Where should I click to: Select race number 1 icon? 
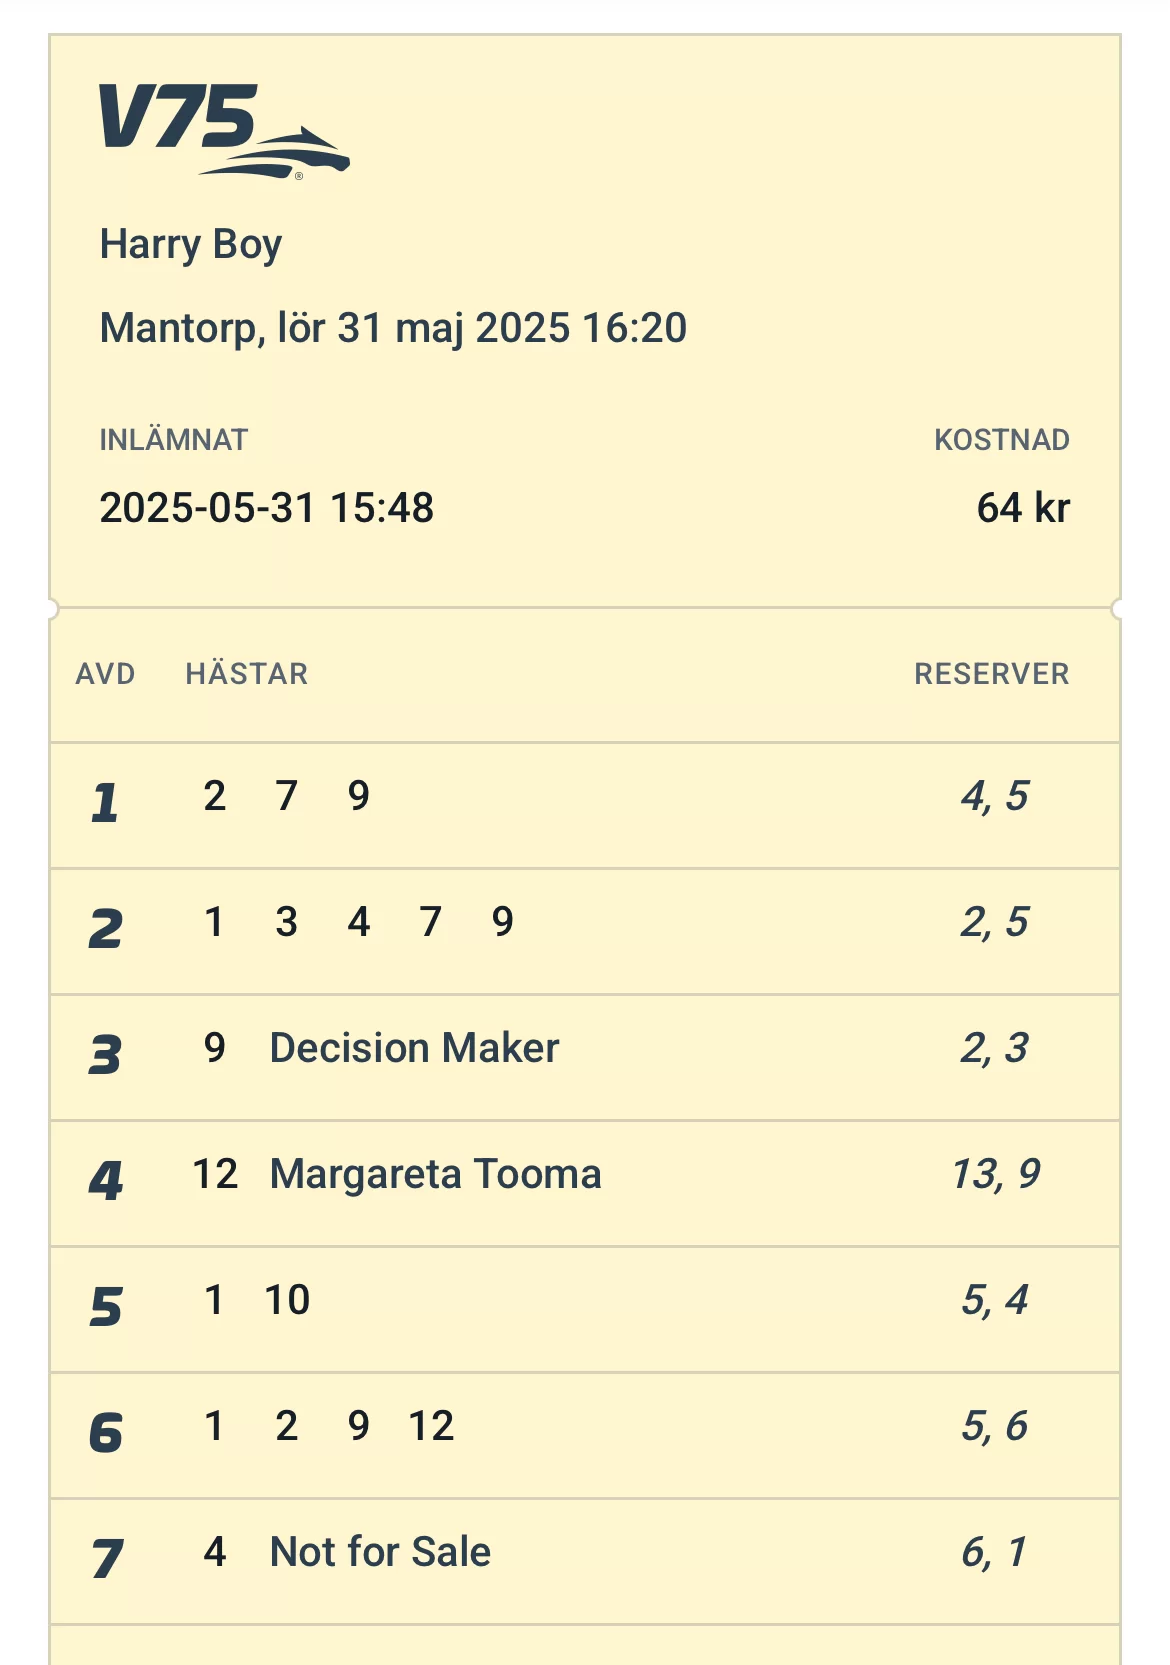coord(105,802)
